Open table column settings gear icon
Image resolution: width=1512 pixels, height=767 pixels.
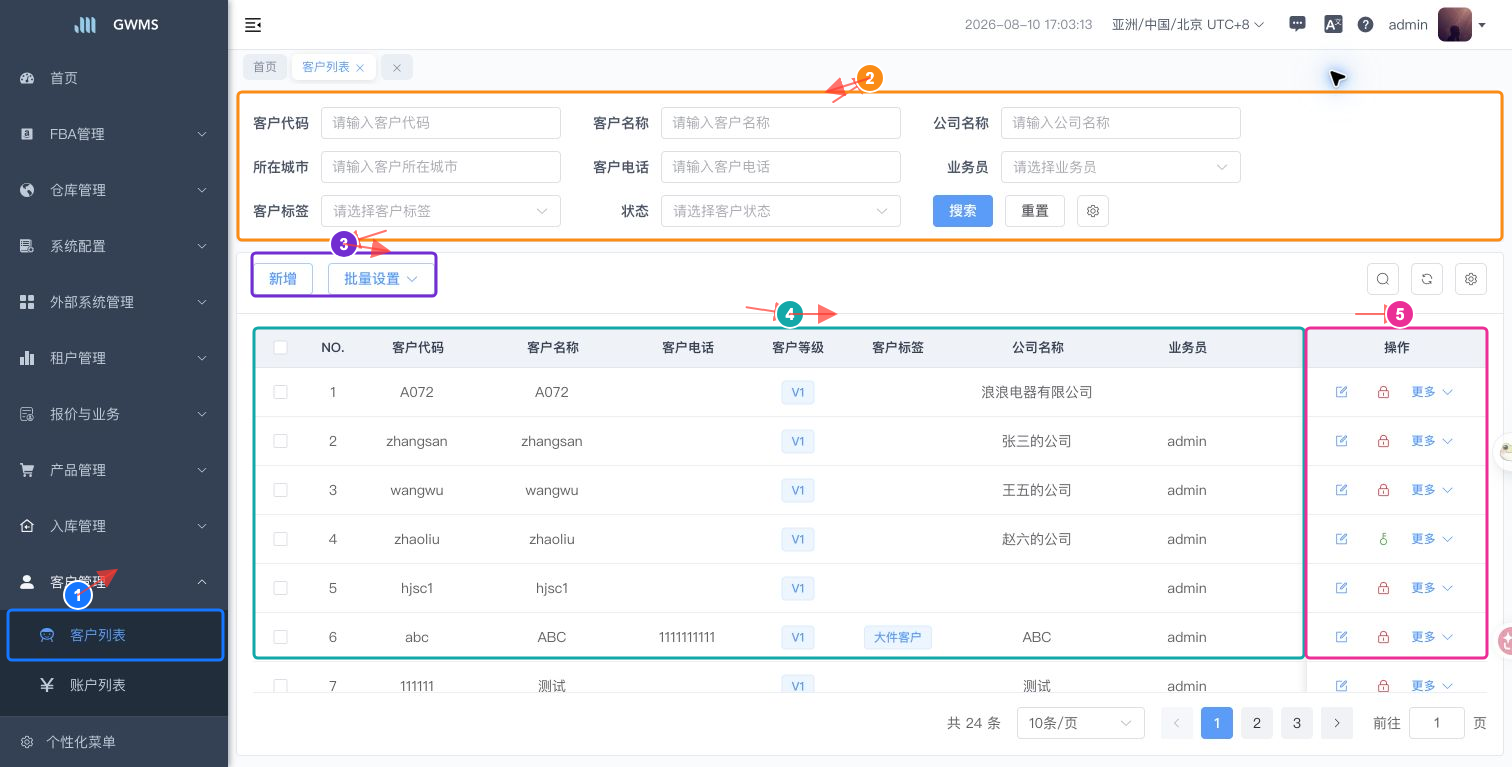(x=1471, y=279)
